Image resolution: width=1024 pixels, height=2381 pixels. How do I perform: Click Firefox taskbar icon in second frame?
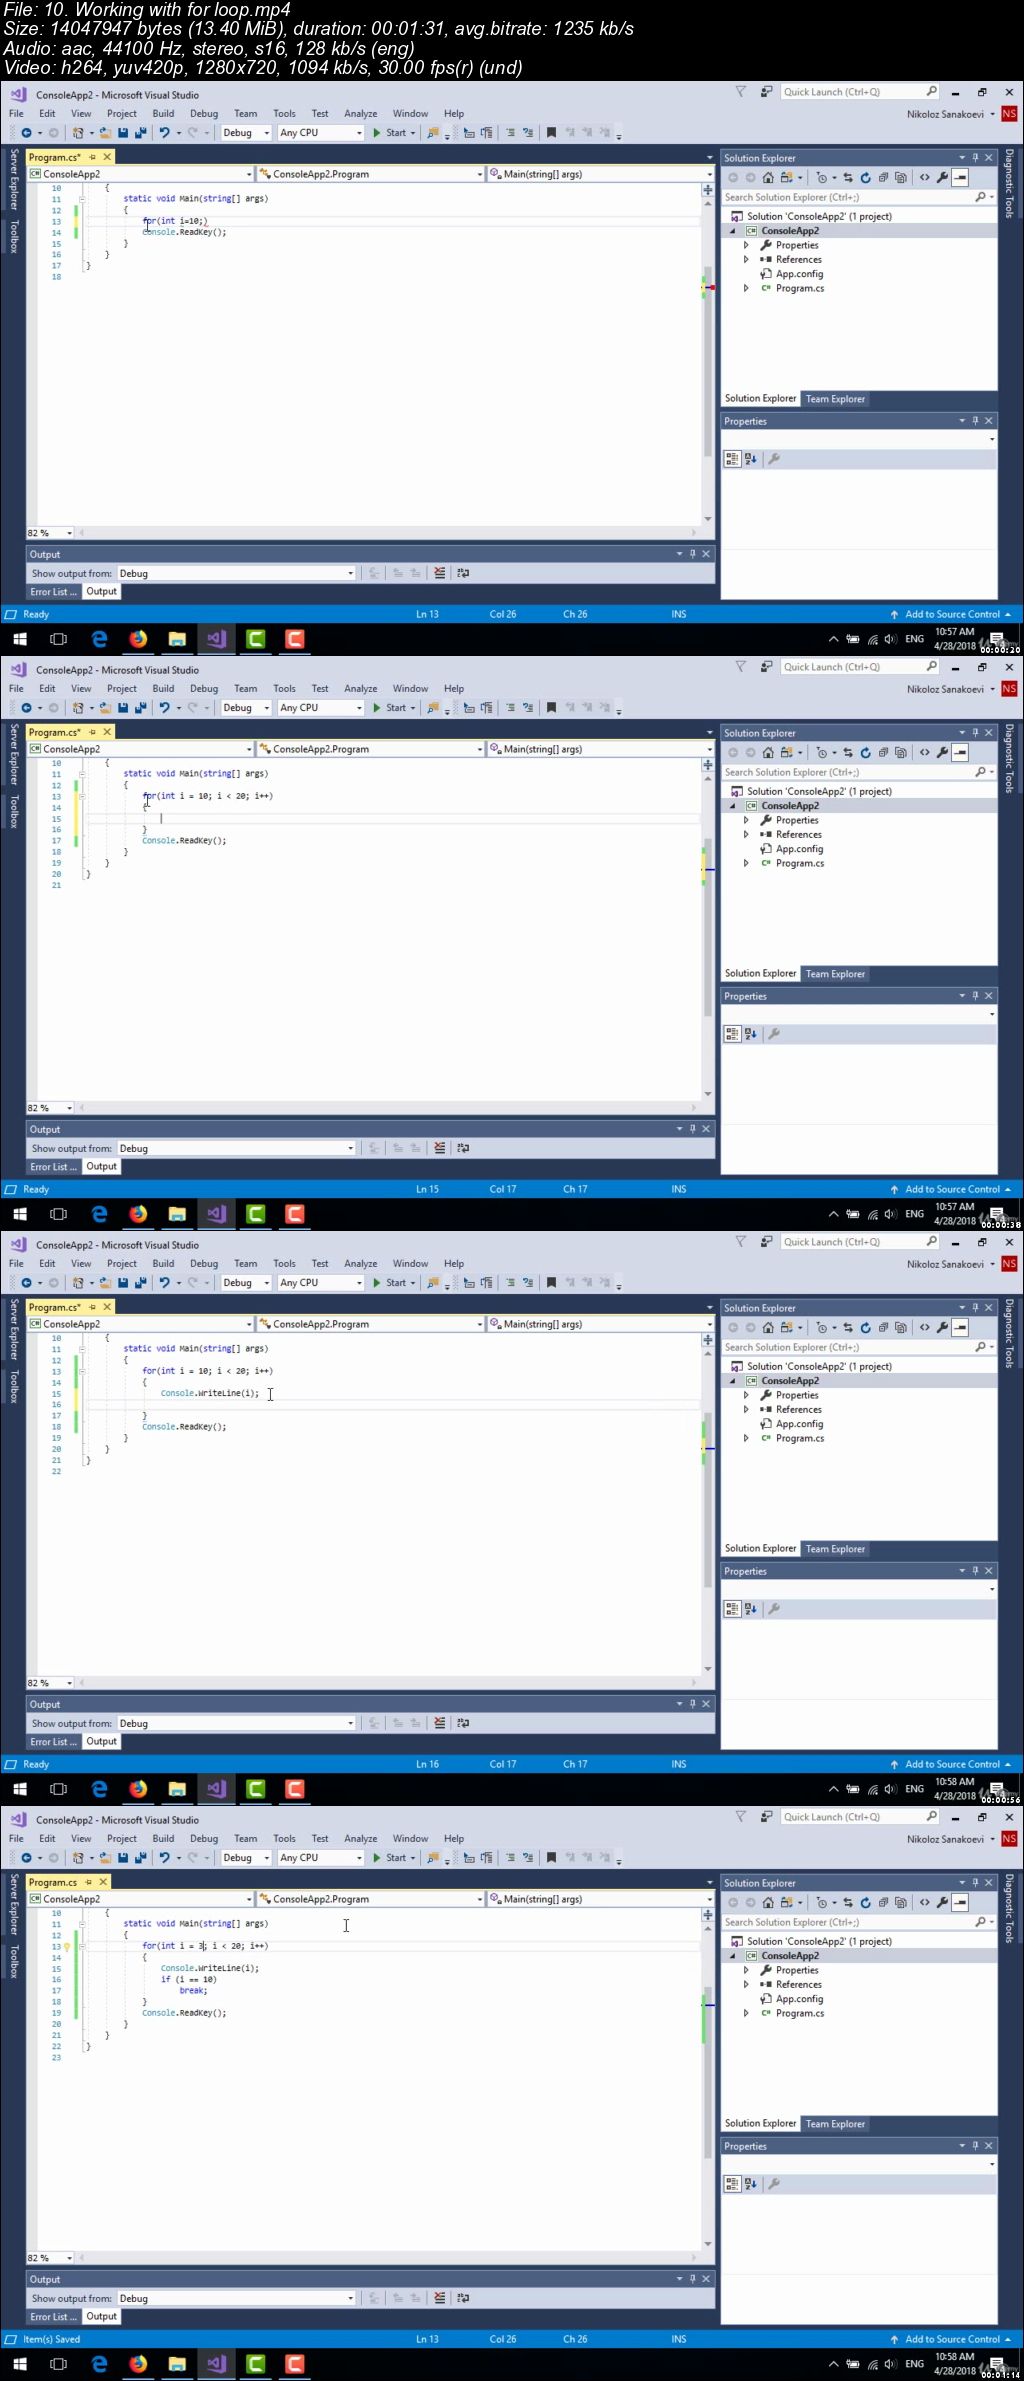pyautogui.click(x=138, y=1214)
